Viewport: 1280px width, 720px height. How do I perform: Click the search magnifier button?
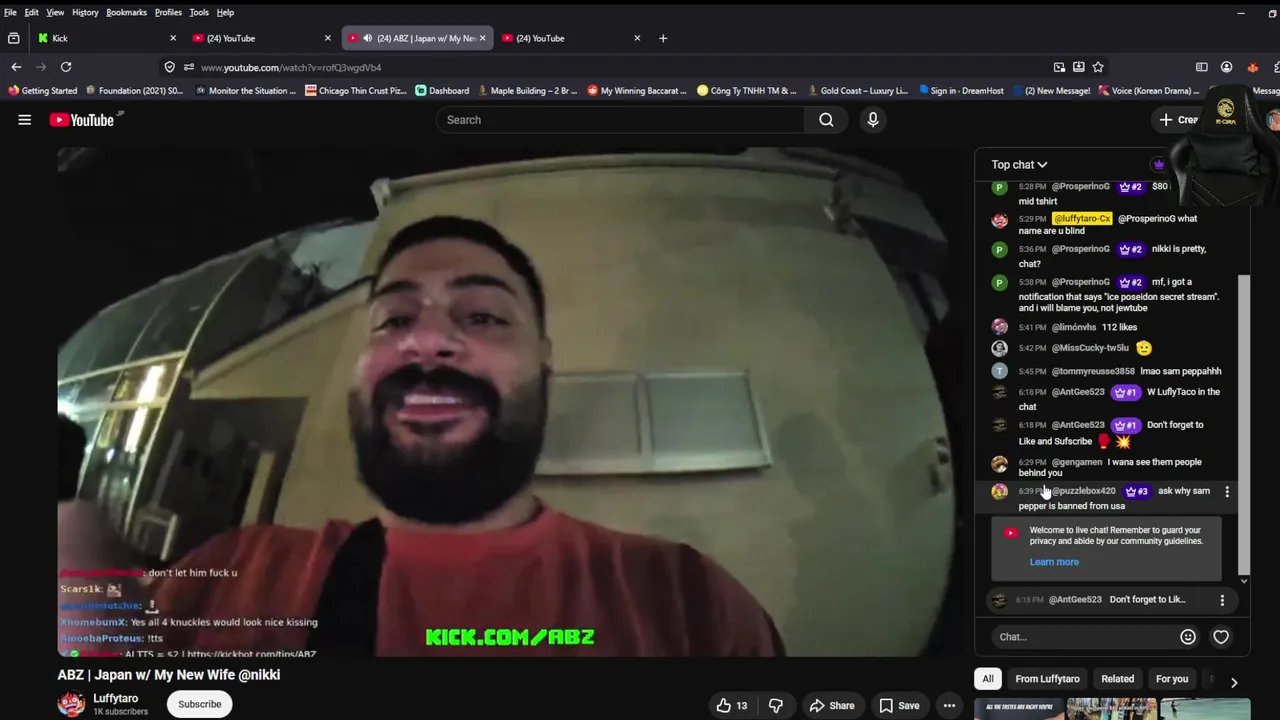[x=826, y=120]
